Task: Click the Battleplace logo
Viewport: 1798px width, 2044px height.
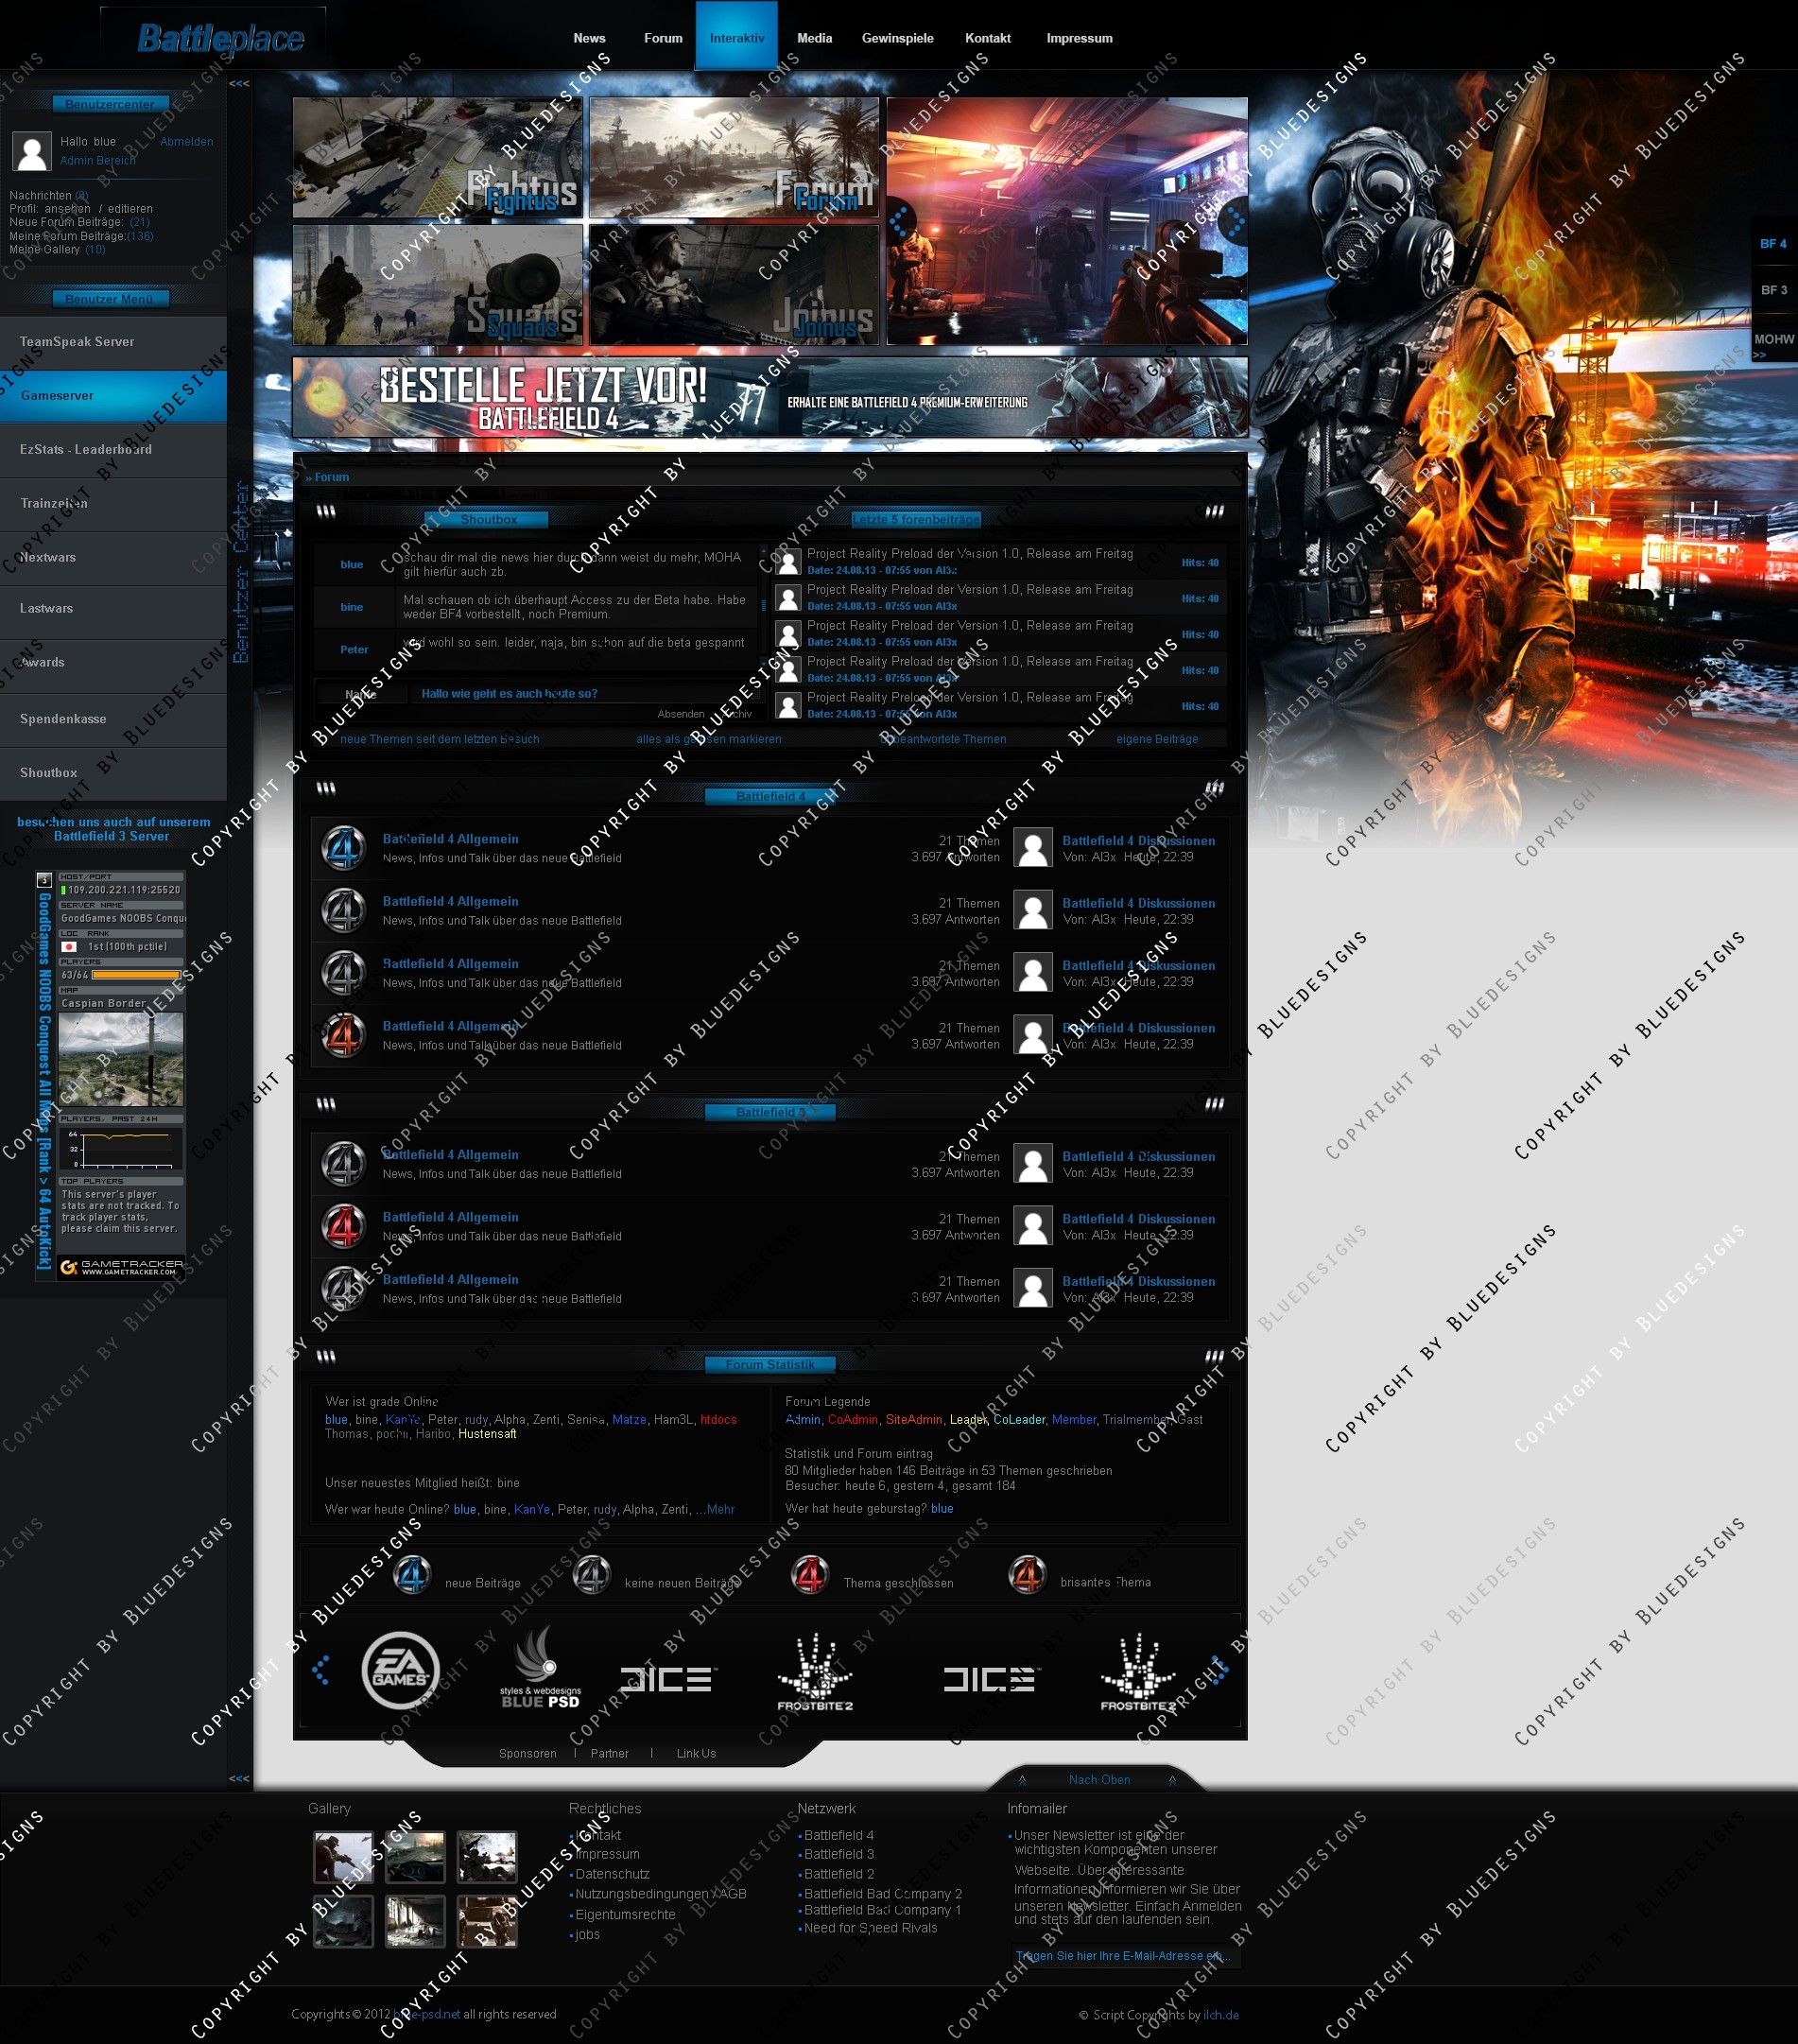Action: [x=220, y=38]
